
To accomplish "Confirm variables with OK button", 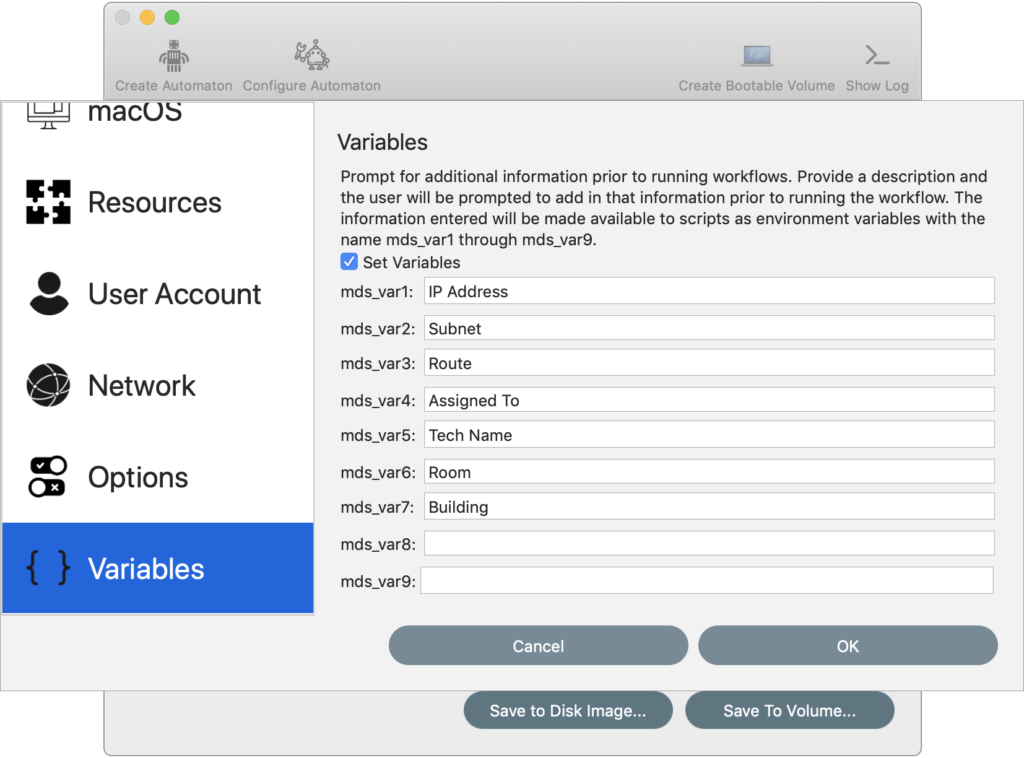I will point(848,646).
